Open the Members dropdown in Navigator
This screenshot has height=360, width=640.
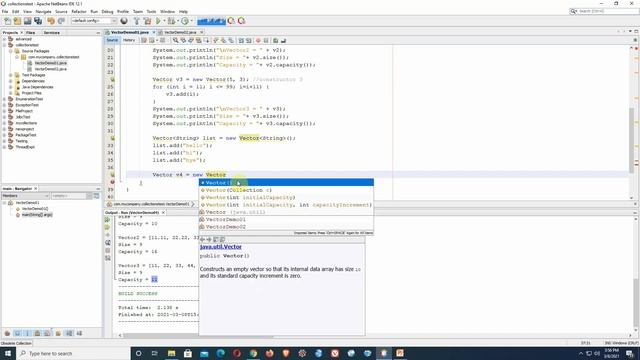[x=26, y=196]
